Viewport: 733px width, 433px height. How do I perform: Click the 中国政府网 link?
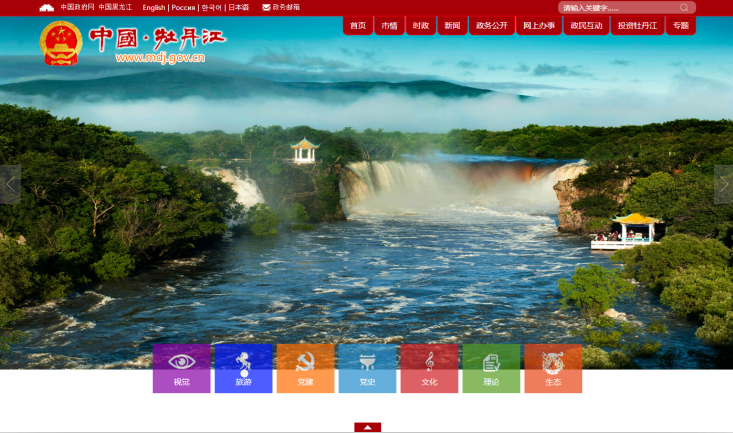coord(76,7)
